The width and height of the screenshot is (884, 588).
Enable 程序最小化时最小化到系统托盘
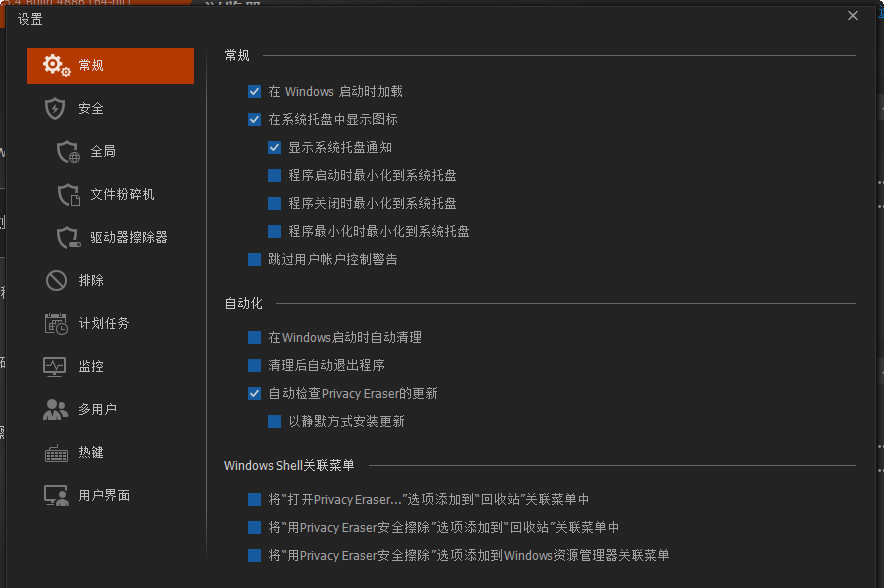(x=274, y=231)
